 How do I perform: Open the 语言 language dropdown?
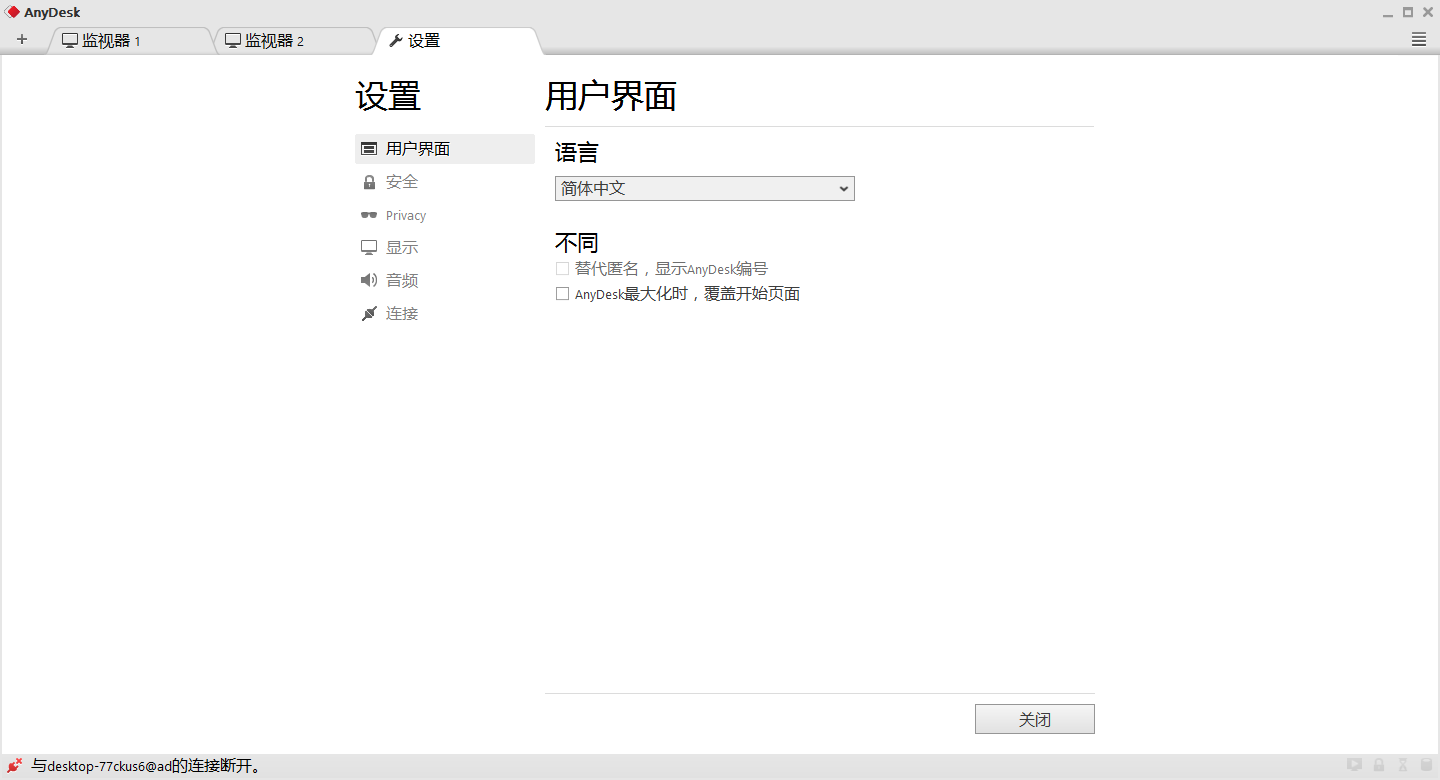[x=704, y=188]
